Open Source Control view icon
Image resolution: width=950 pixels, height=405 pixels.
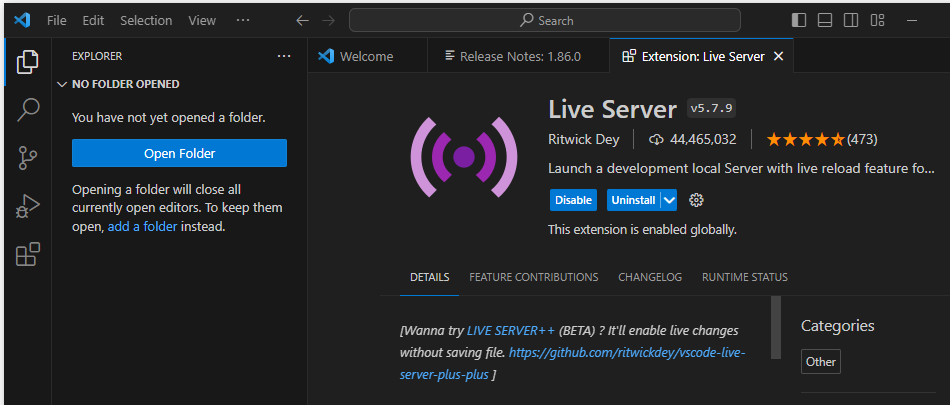pos(27,158)
